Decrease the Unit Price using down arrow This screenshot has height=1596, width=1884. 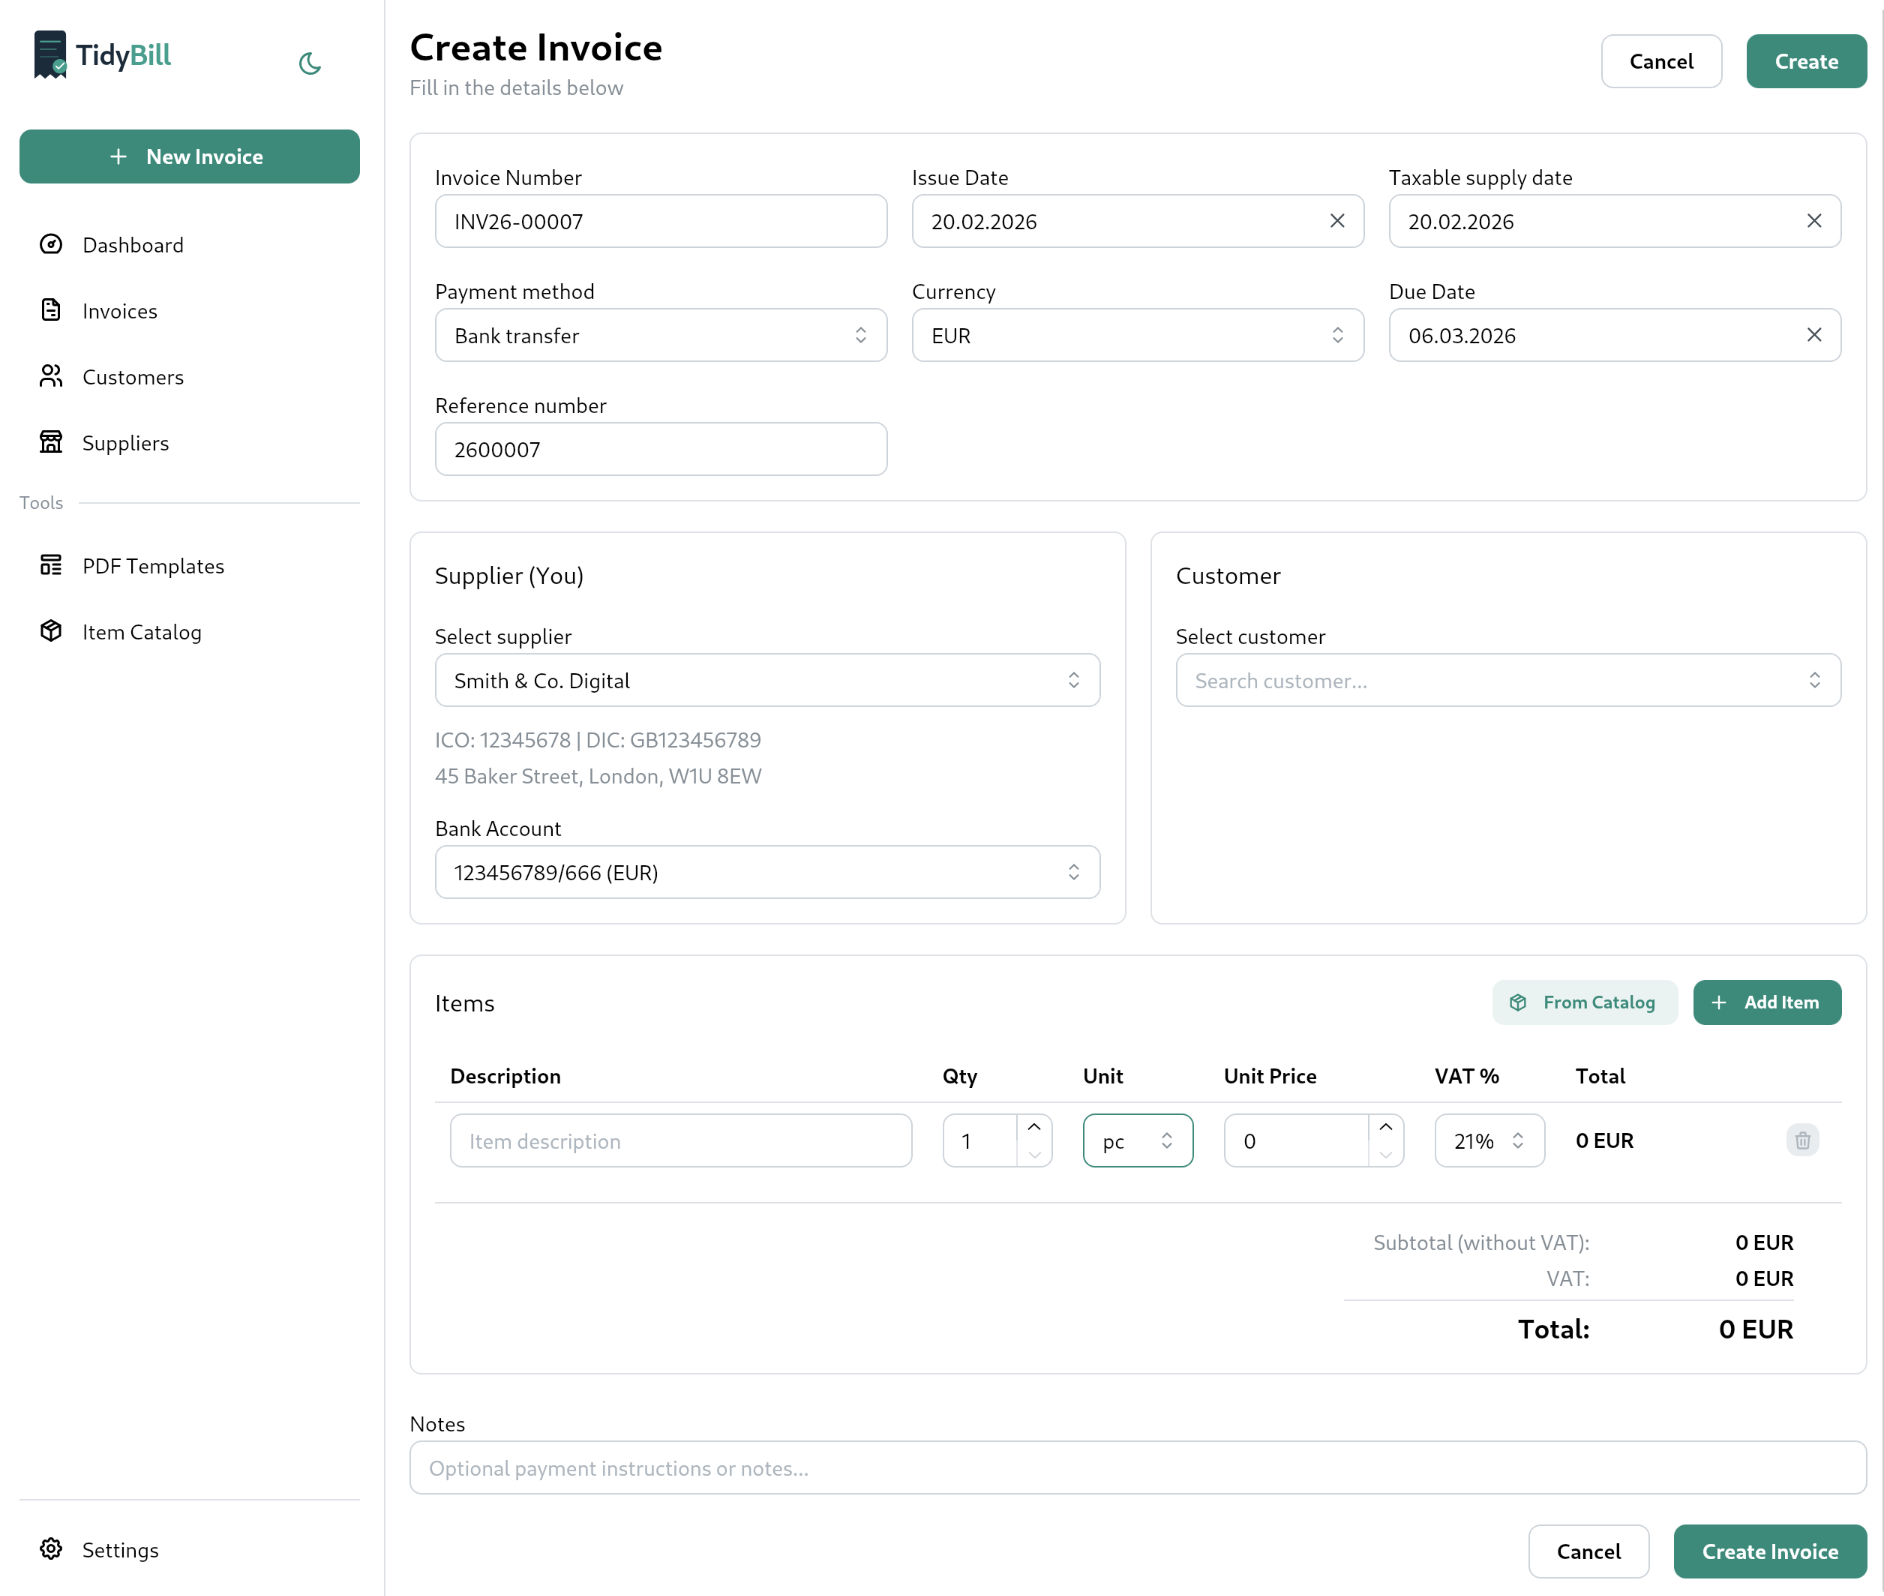[x=1385, y=1154]
